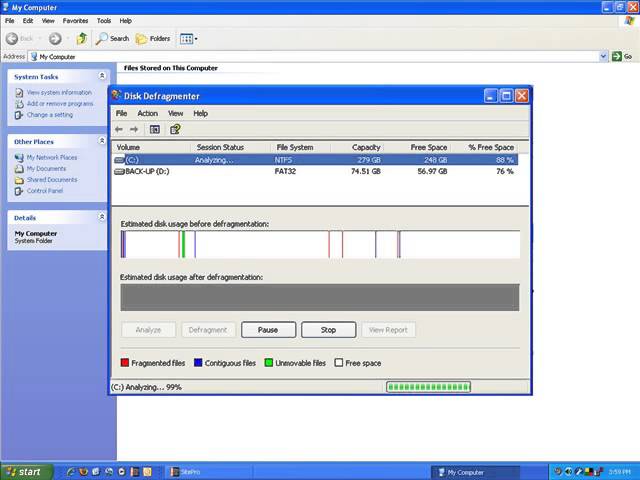Open My Documents link in Other Places
This screenshot has height=480, width=640.
point(46,169)
